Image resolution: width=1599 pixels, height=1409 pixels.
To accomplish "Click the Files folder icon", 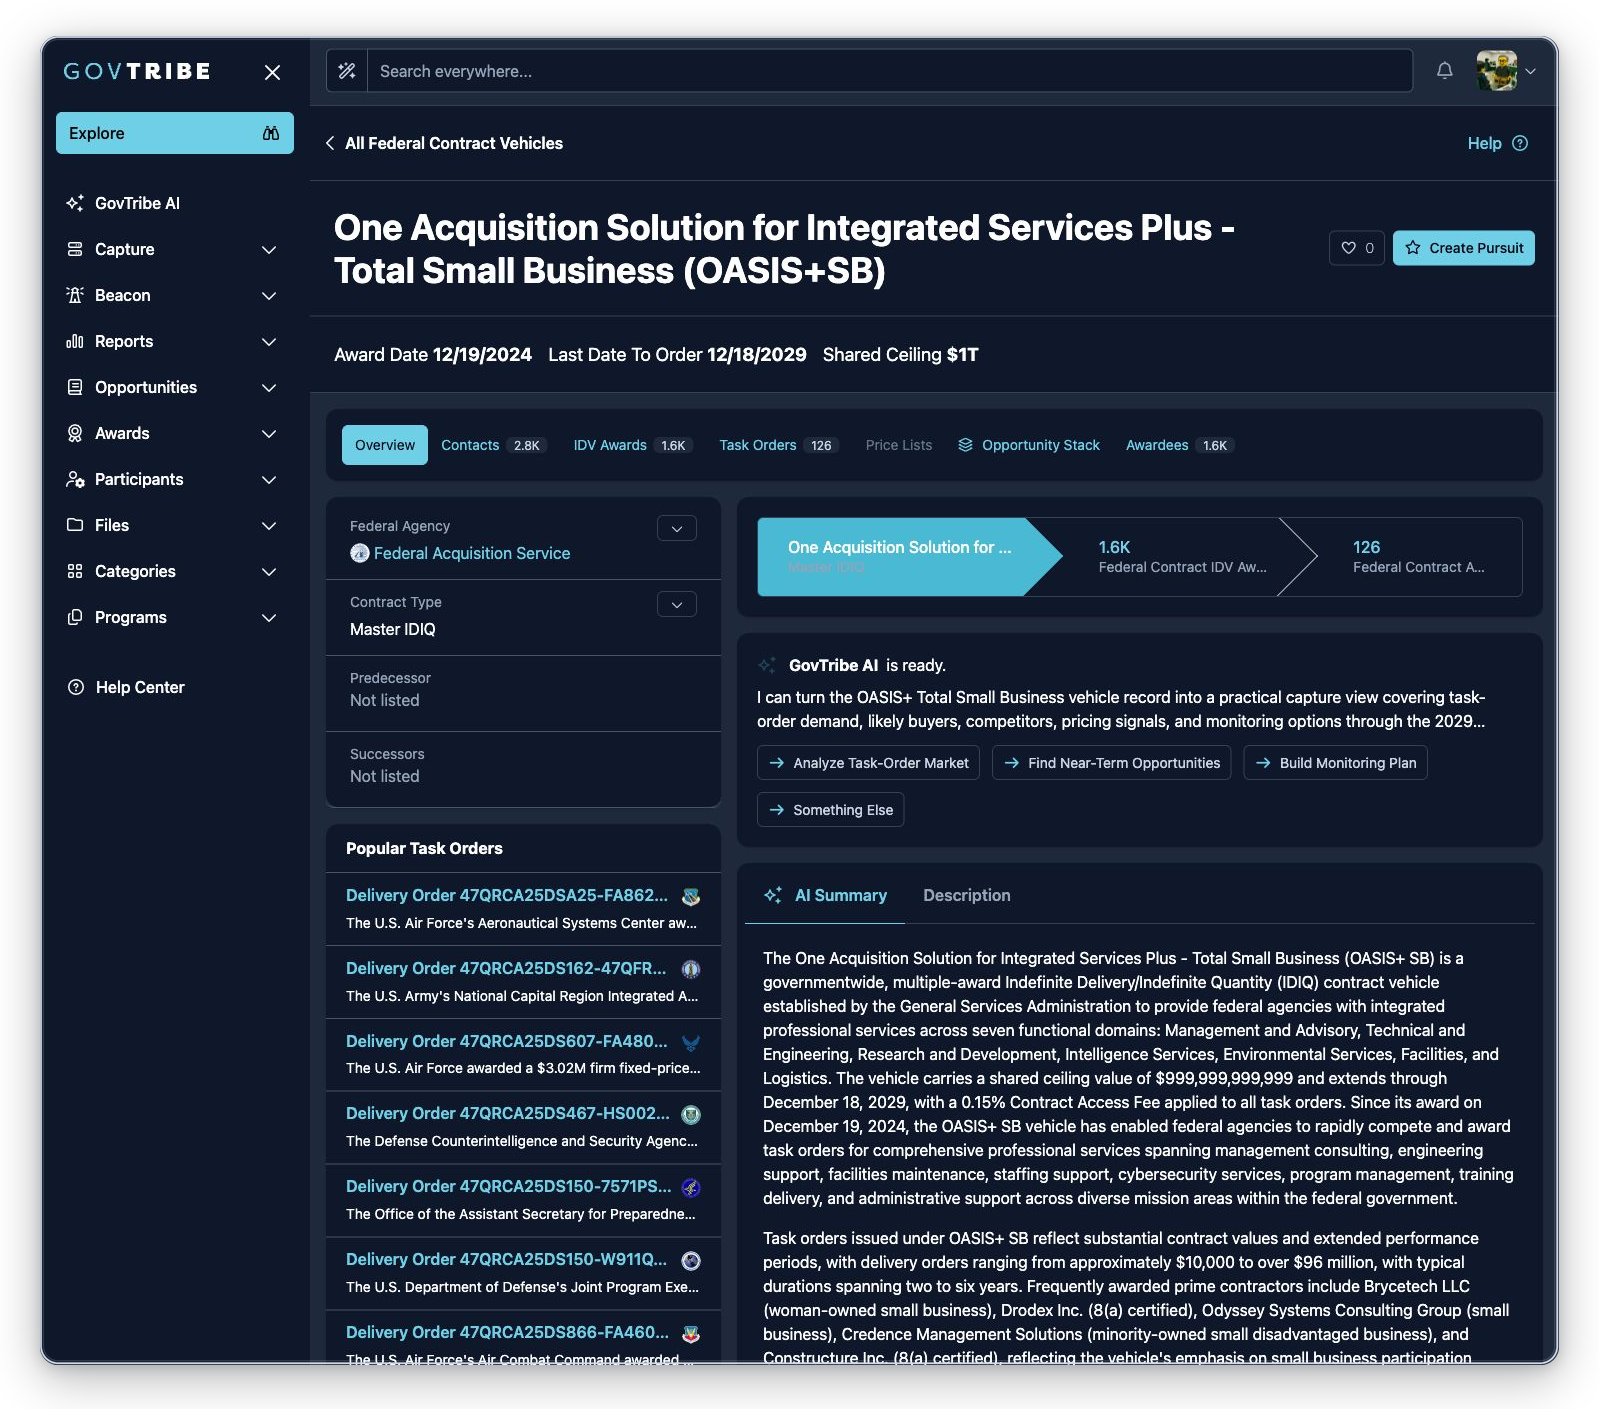I will (x=75, y=525).
